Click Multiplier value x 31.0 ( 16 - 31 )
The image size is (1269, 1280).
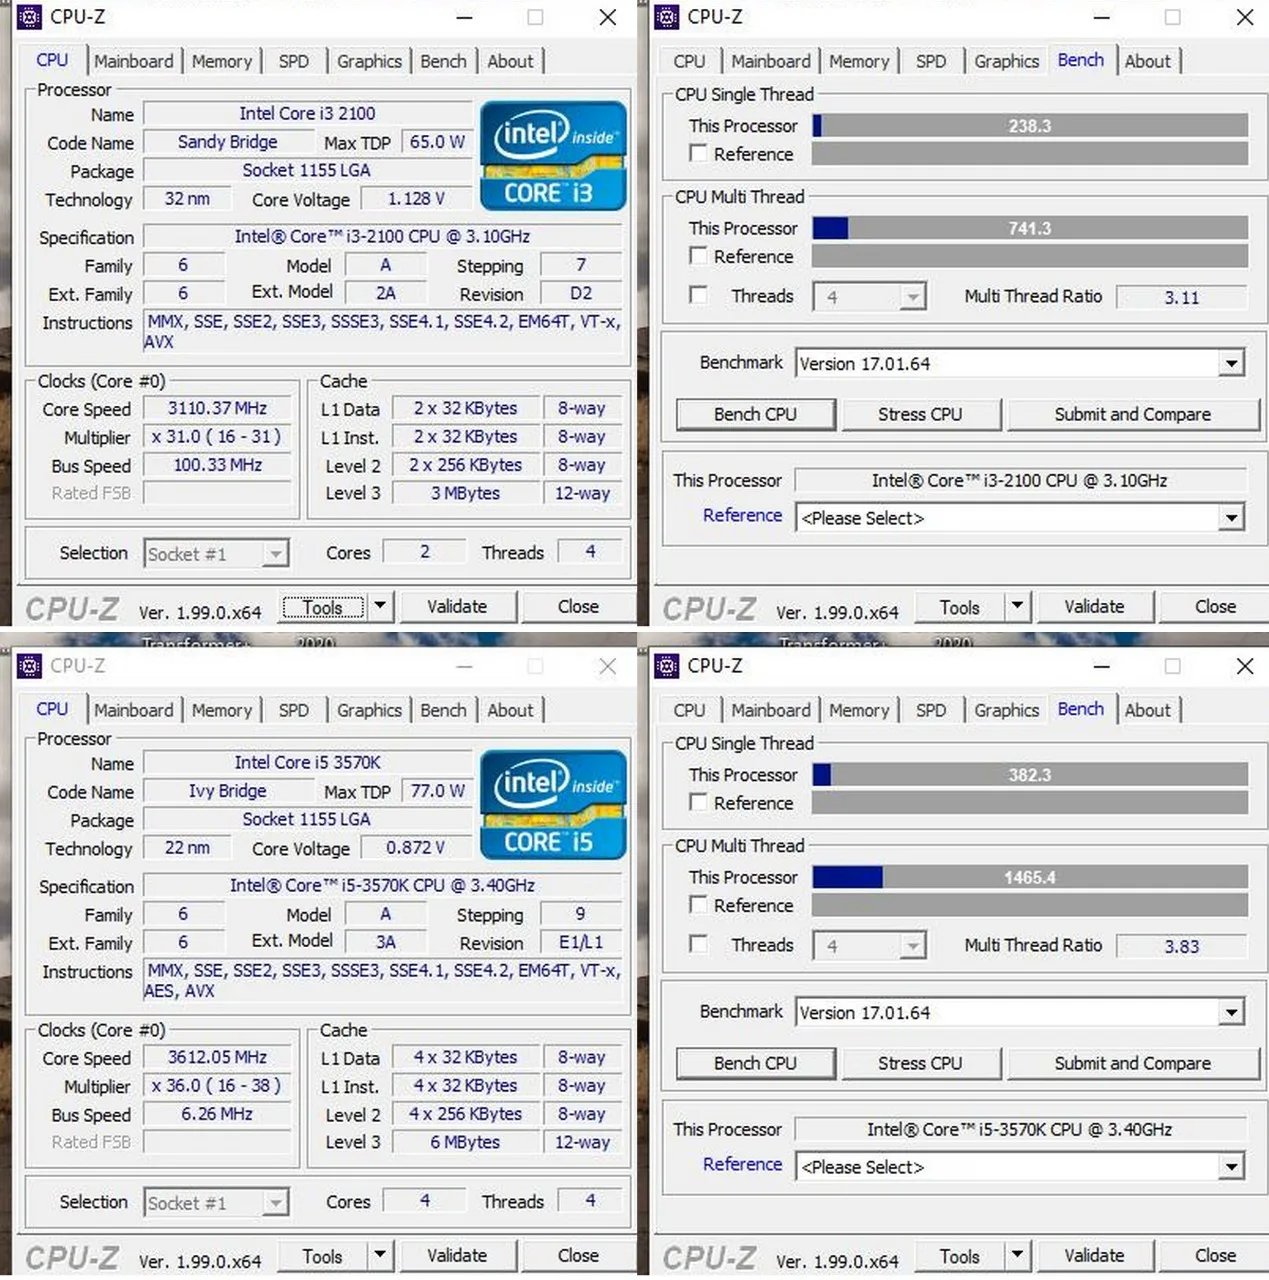tap(217, 437)
